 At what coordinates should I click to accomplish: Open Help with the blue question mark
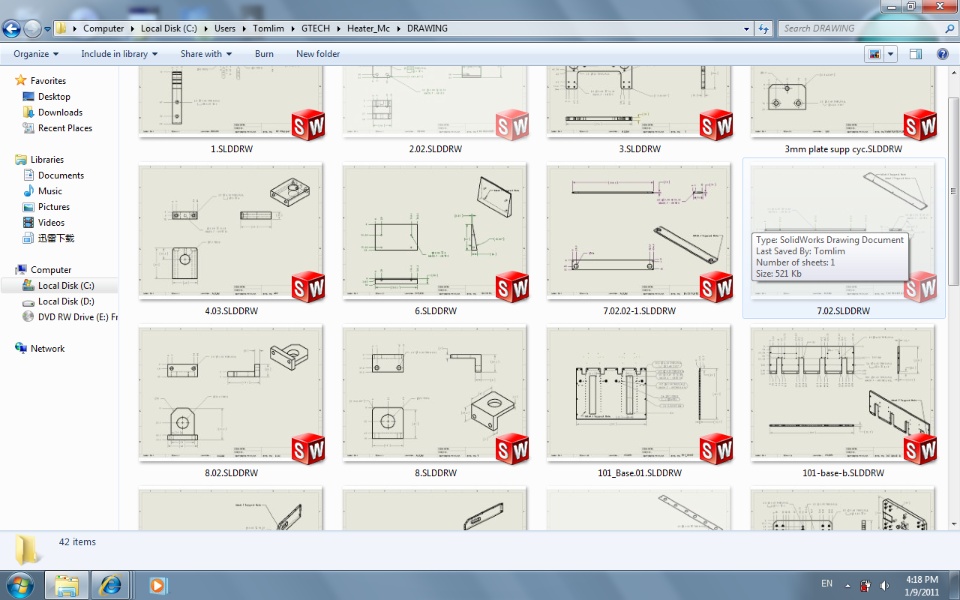pyautogui.click(x=943, y=54)
